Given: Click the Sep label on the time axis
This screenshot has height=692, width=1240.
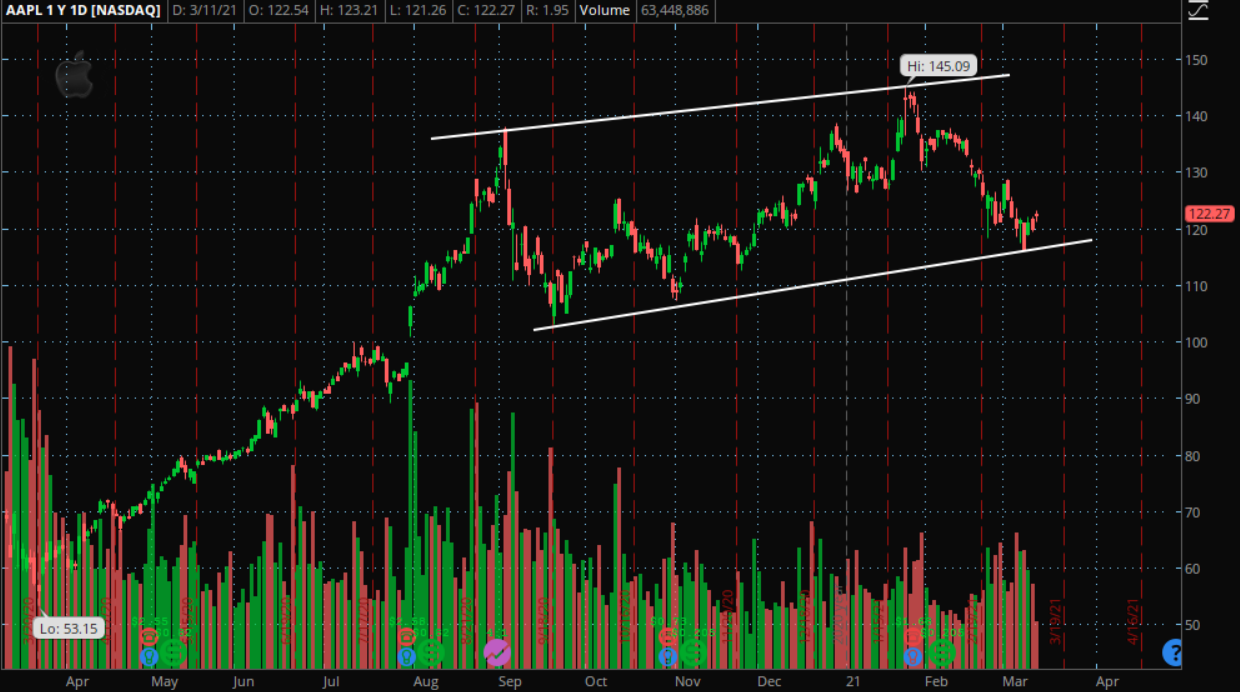Looking at the screenshot, I should point(509,681).
